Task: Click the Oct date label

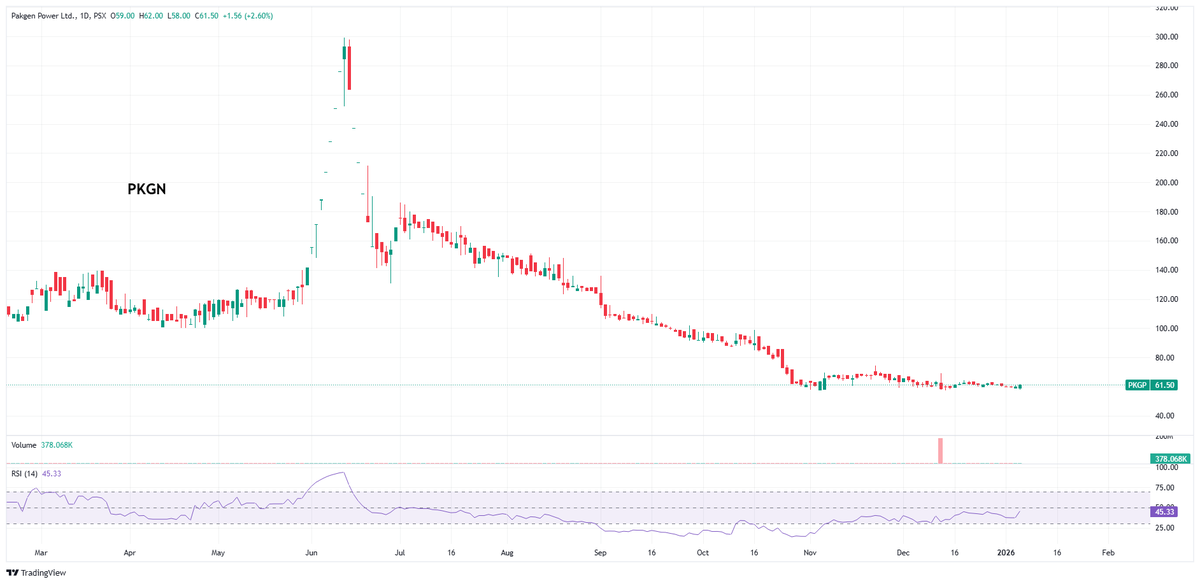Action: (703, 551)
